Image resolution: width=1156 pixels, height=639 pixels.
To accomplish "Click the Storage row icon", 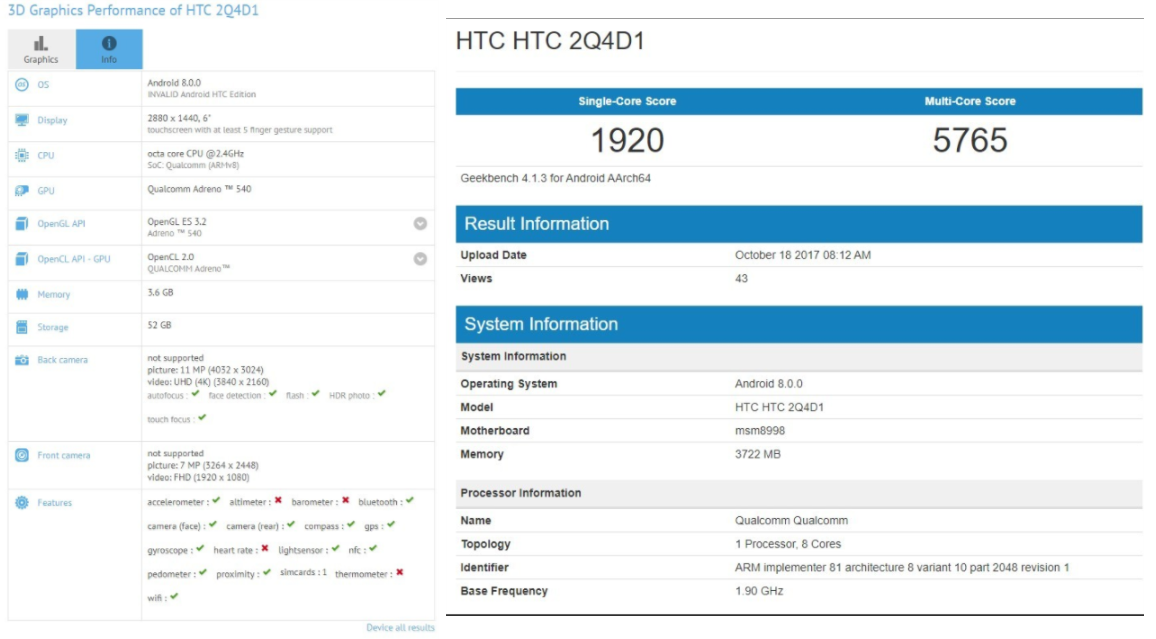I will [x=22, y=327].
